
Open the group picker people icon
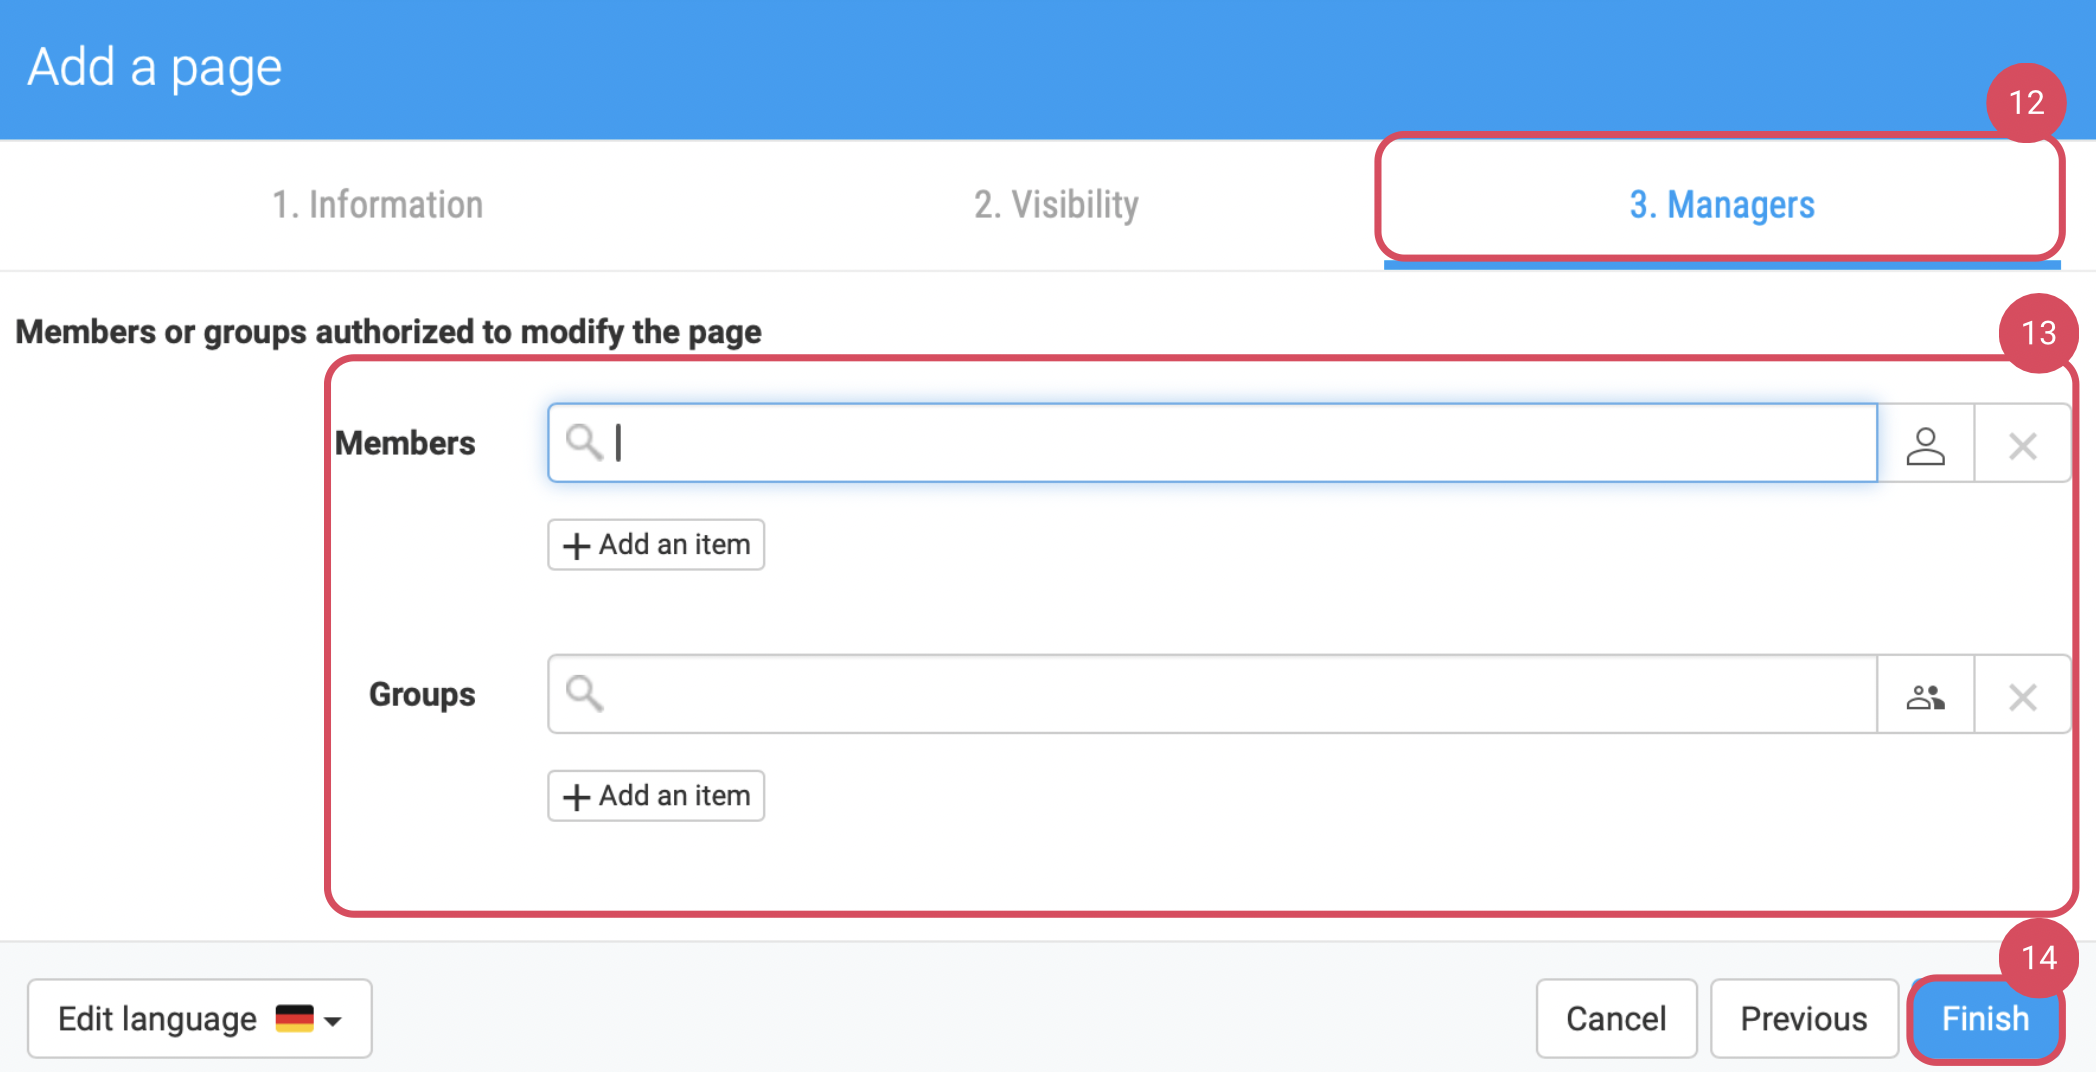[1925, 696]
